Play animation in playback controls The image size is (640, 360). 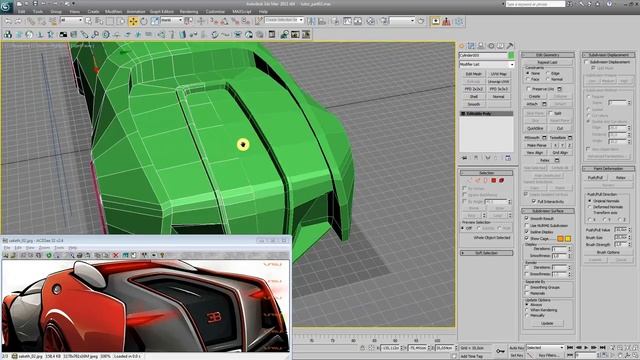tap(586, 347)
